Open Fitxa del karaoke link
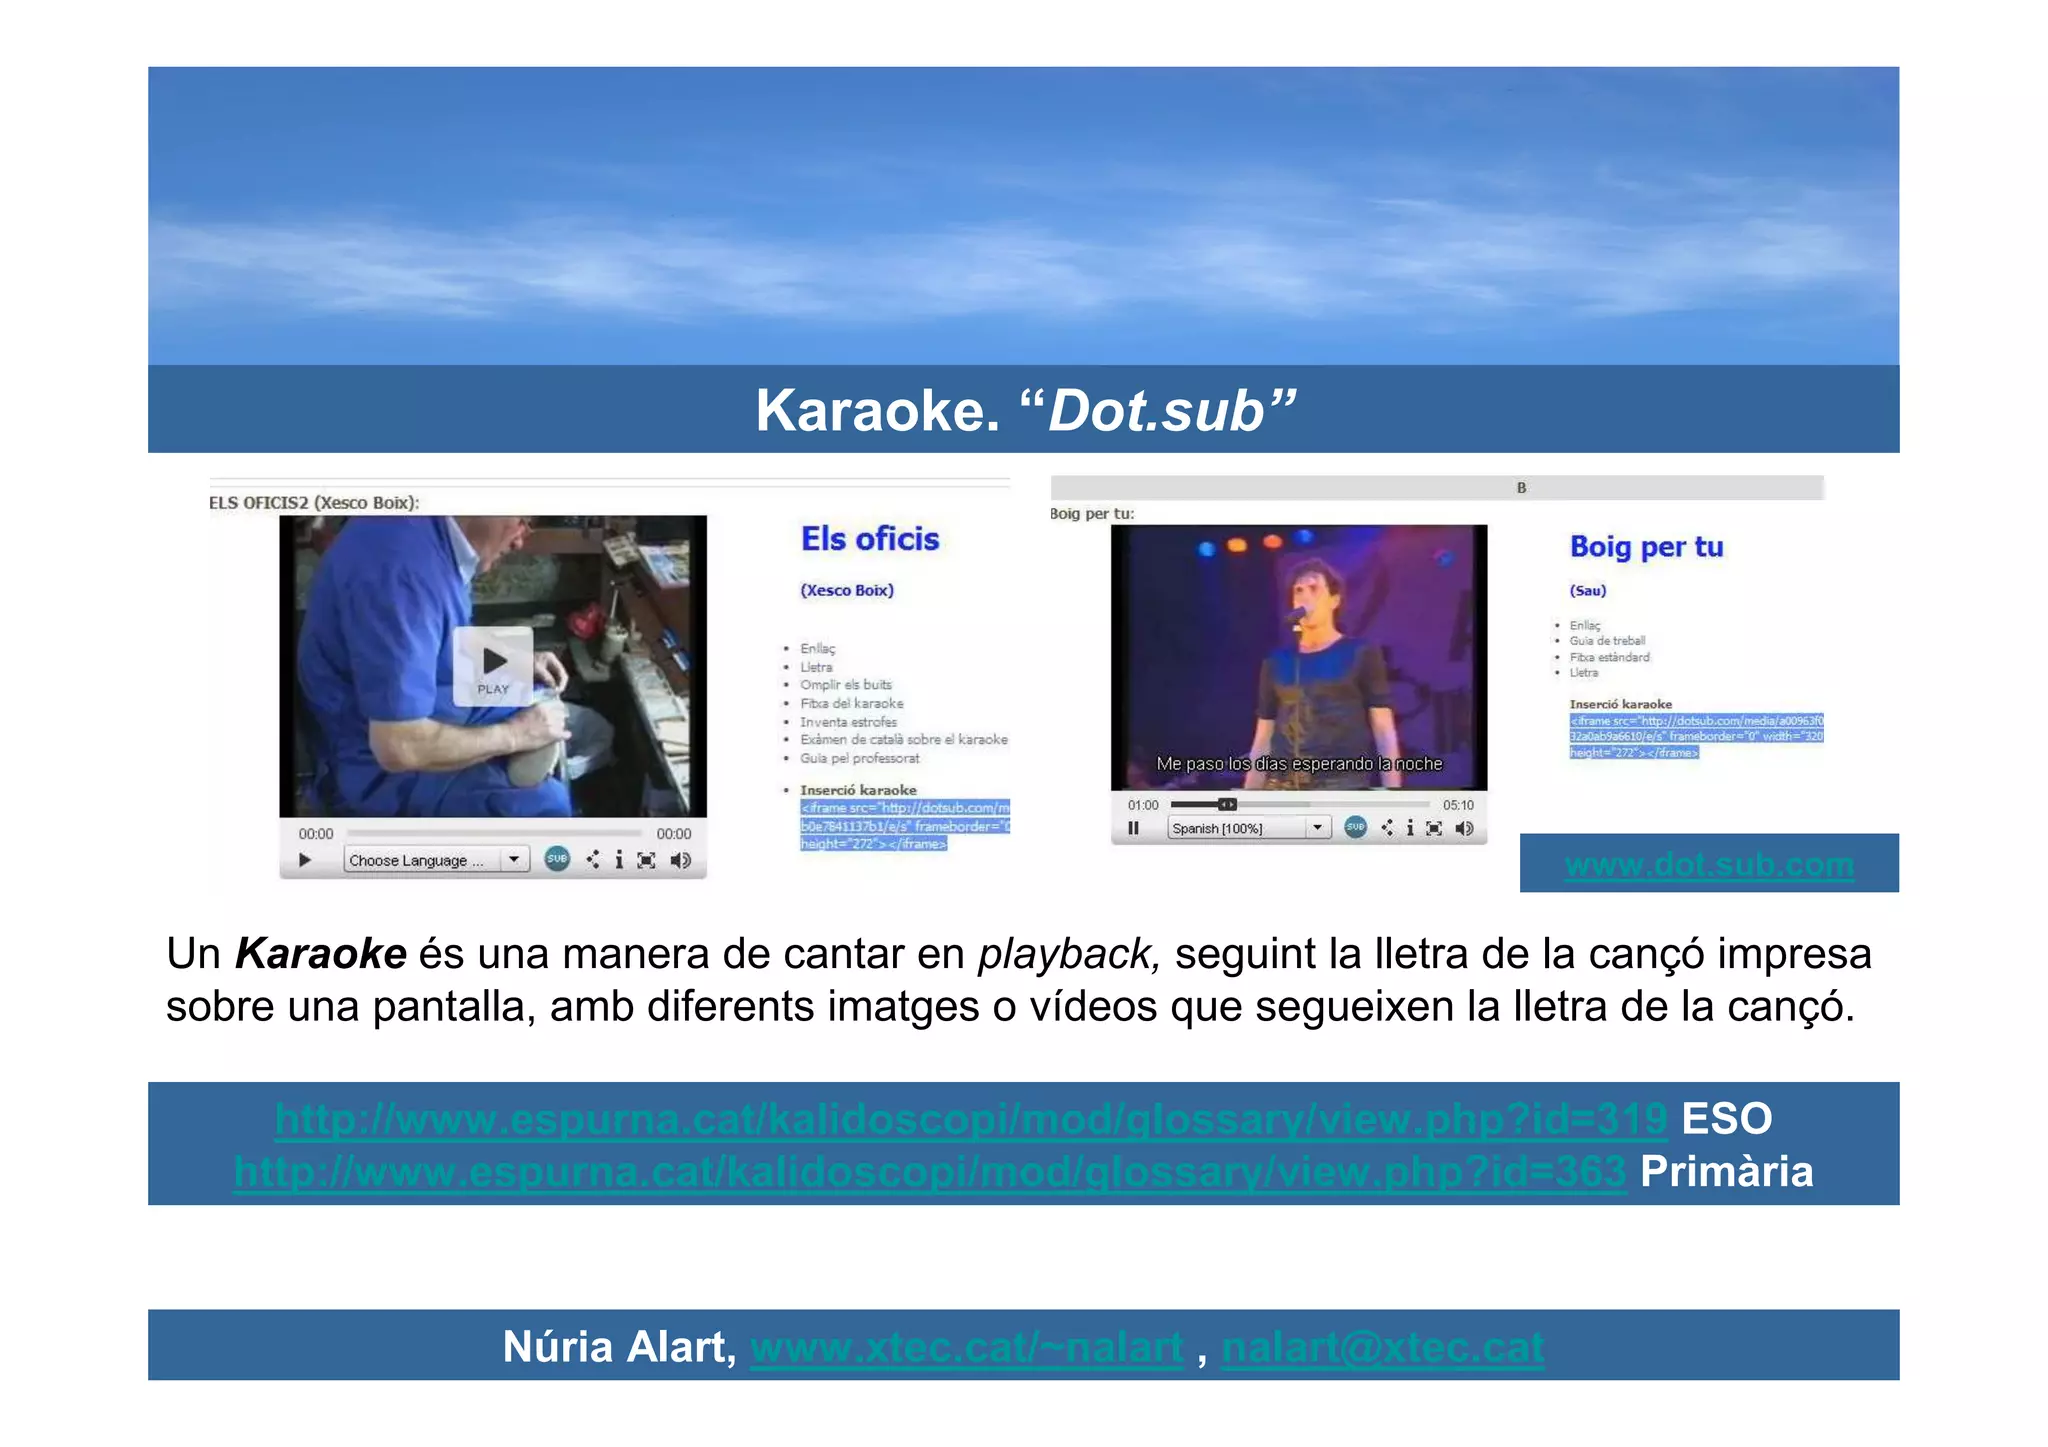Viewport: 2048px width, 1447px height. pos(851,704)
